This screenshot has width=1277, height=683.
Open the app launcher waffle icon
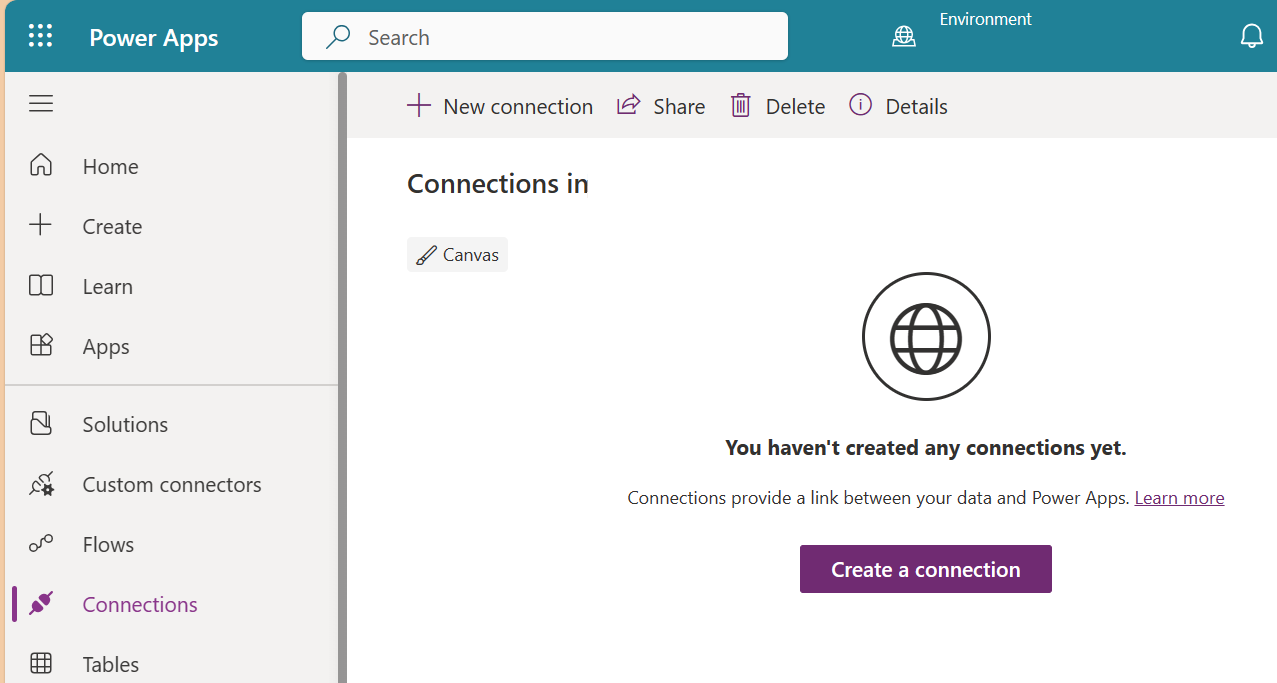pos(40,37)
